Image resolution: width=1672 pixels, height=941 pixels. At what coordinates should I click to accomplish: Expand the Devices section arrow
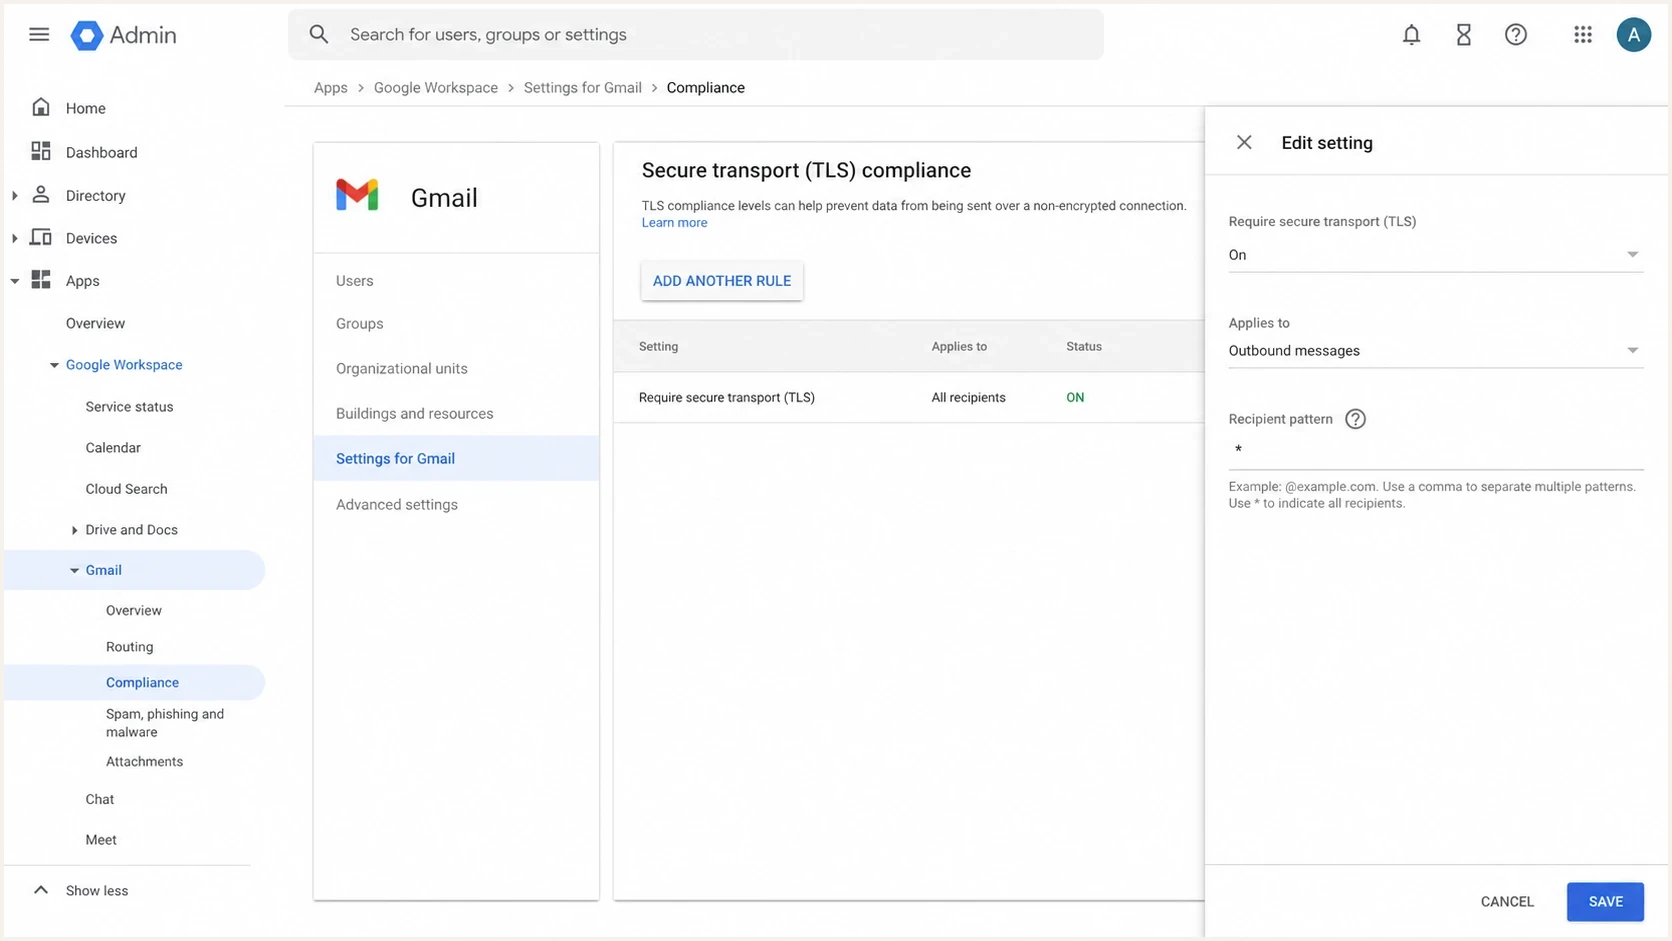pos(14,238)
